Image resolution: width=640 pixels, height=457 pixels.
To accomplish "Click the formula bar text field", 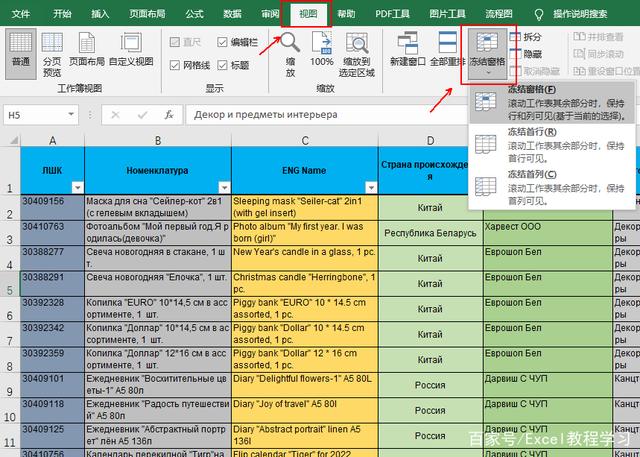I will click(327, 115).
